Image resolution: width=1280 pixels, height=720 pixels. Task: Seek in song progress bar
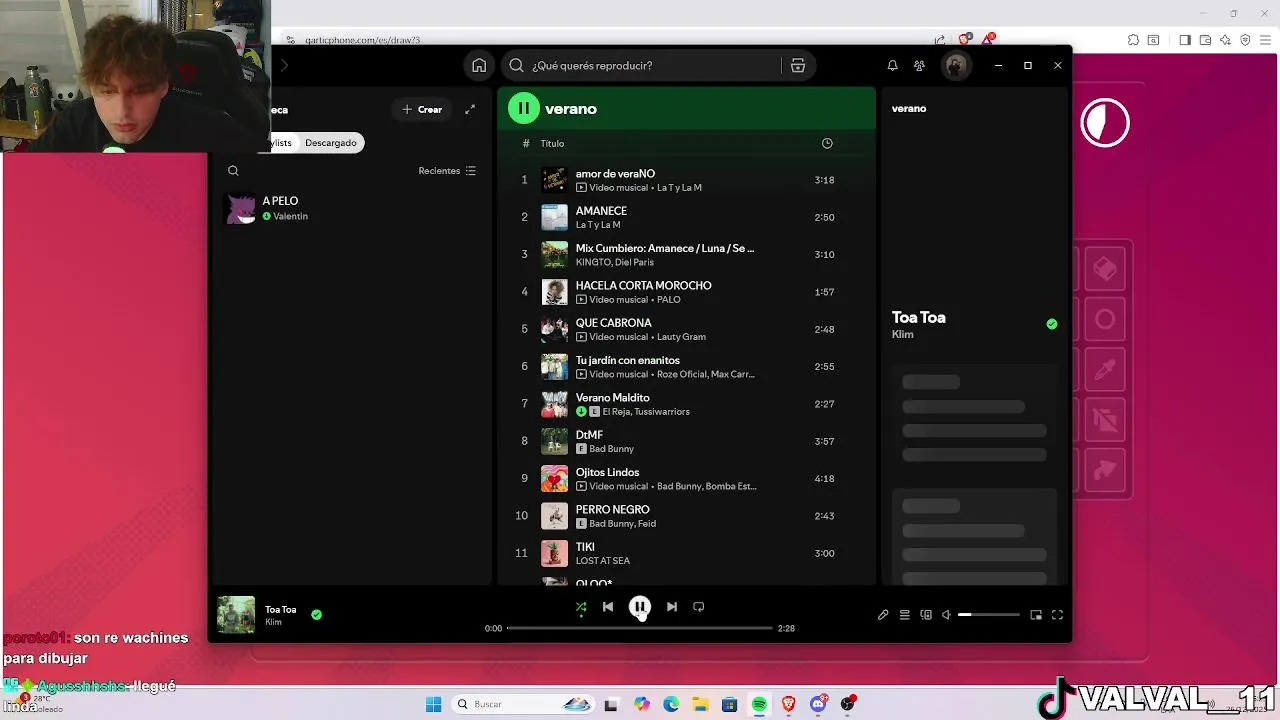640,628
